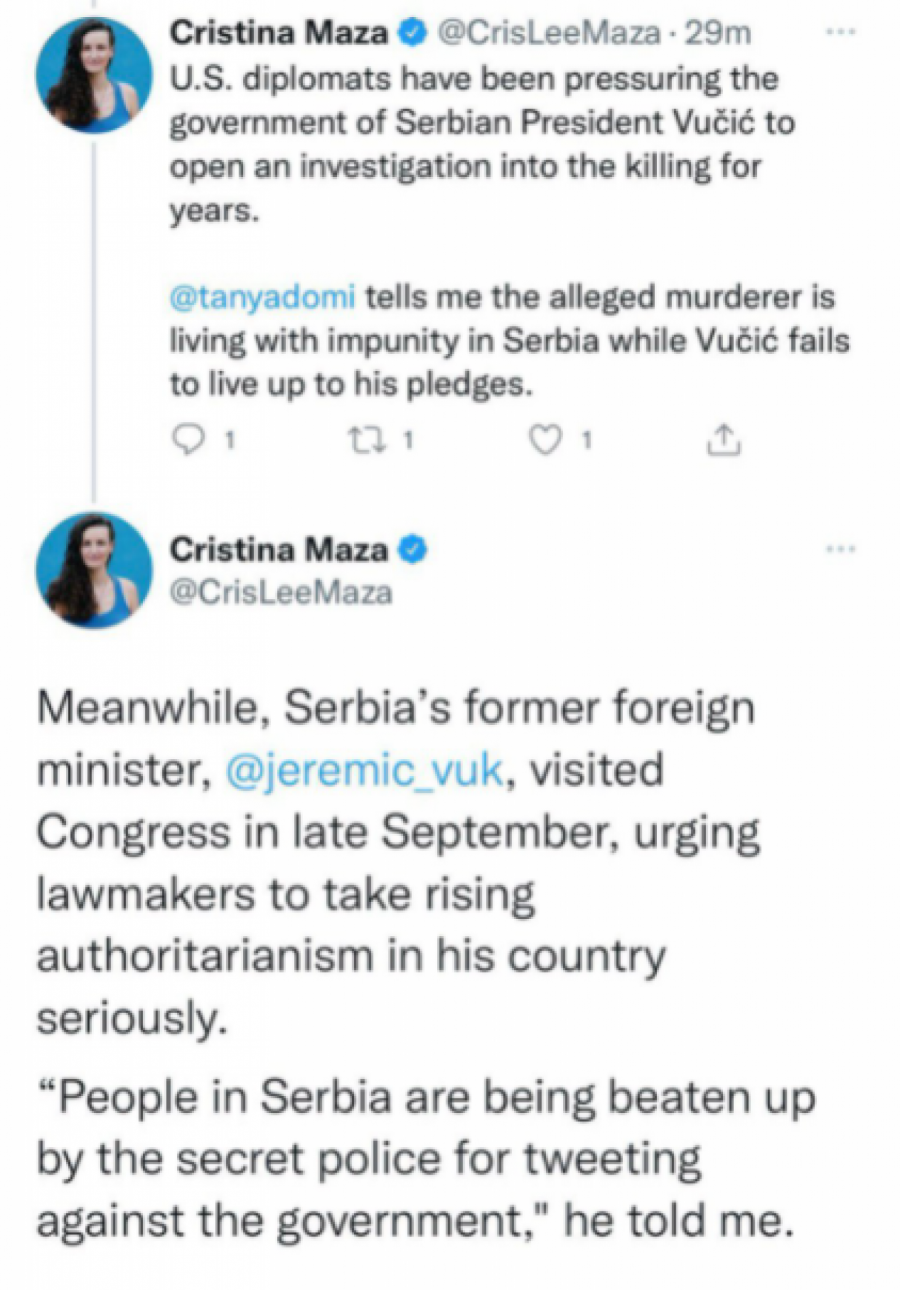Open the tweet about pressuring Vučić's government
The height and width of the screenshot is (1290, 900).
[470, 140]
